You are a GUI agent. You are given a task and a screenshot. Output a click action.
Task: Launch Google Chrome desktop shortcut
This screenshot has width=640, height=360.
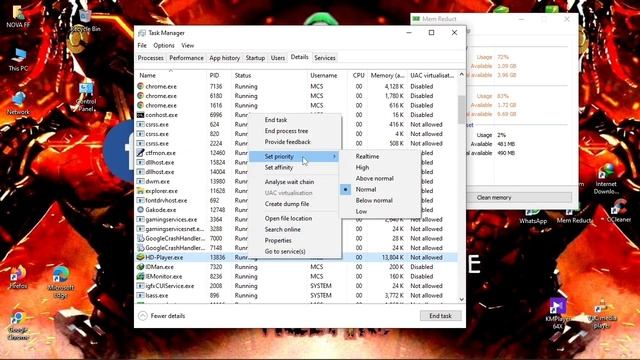pyautogui.click(x=18, y=326)
